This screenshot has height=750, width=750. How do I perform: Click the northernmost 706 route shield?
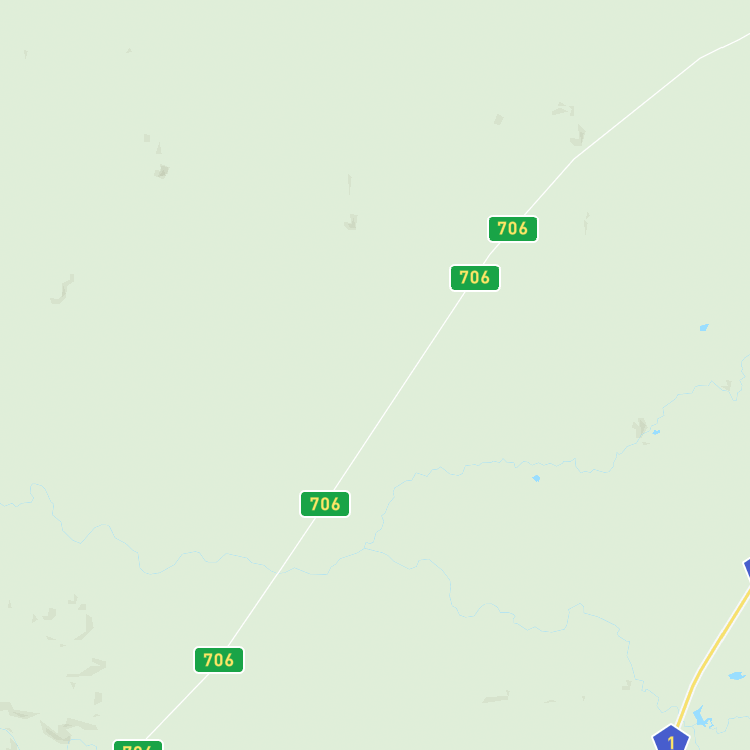pos(512,229)
